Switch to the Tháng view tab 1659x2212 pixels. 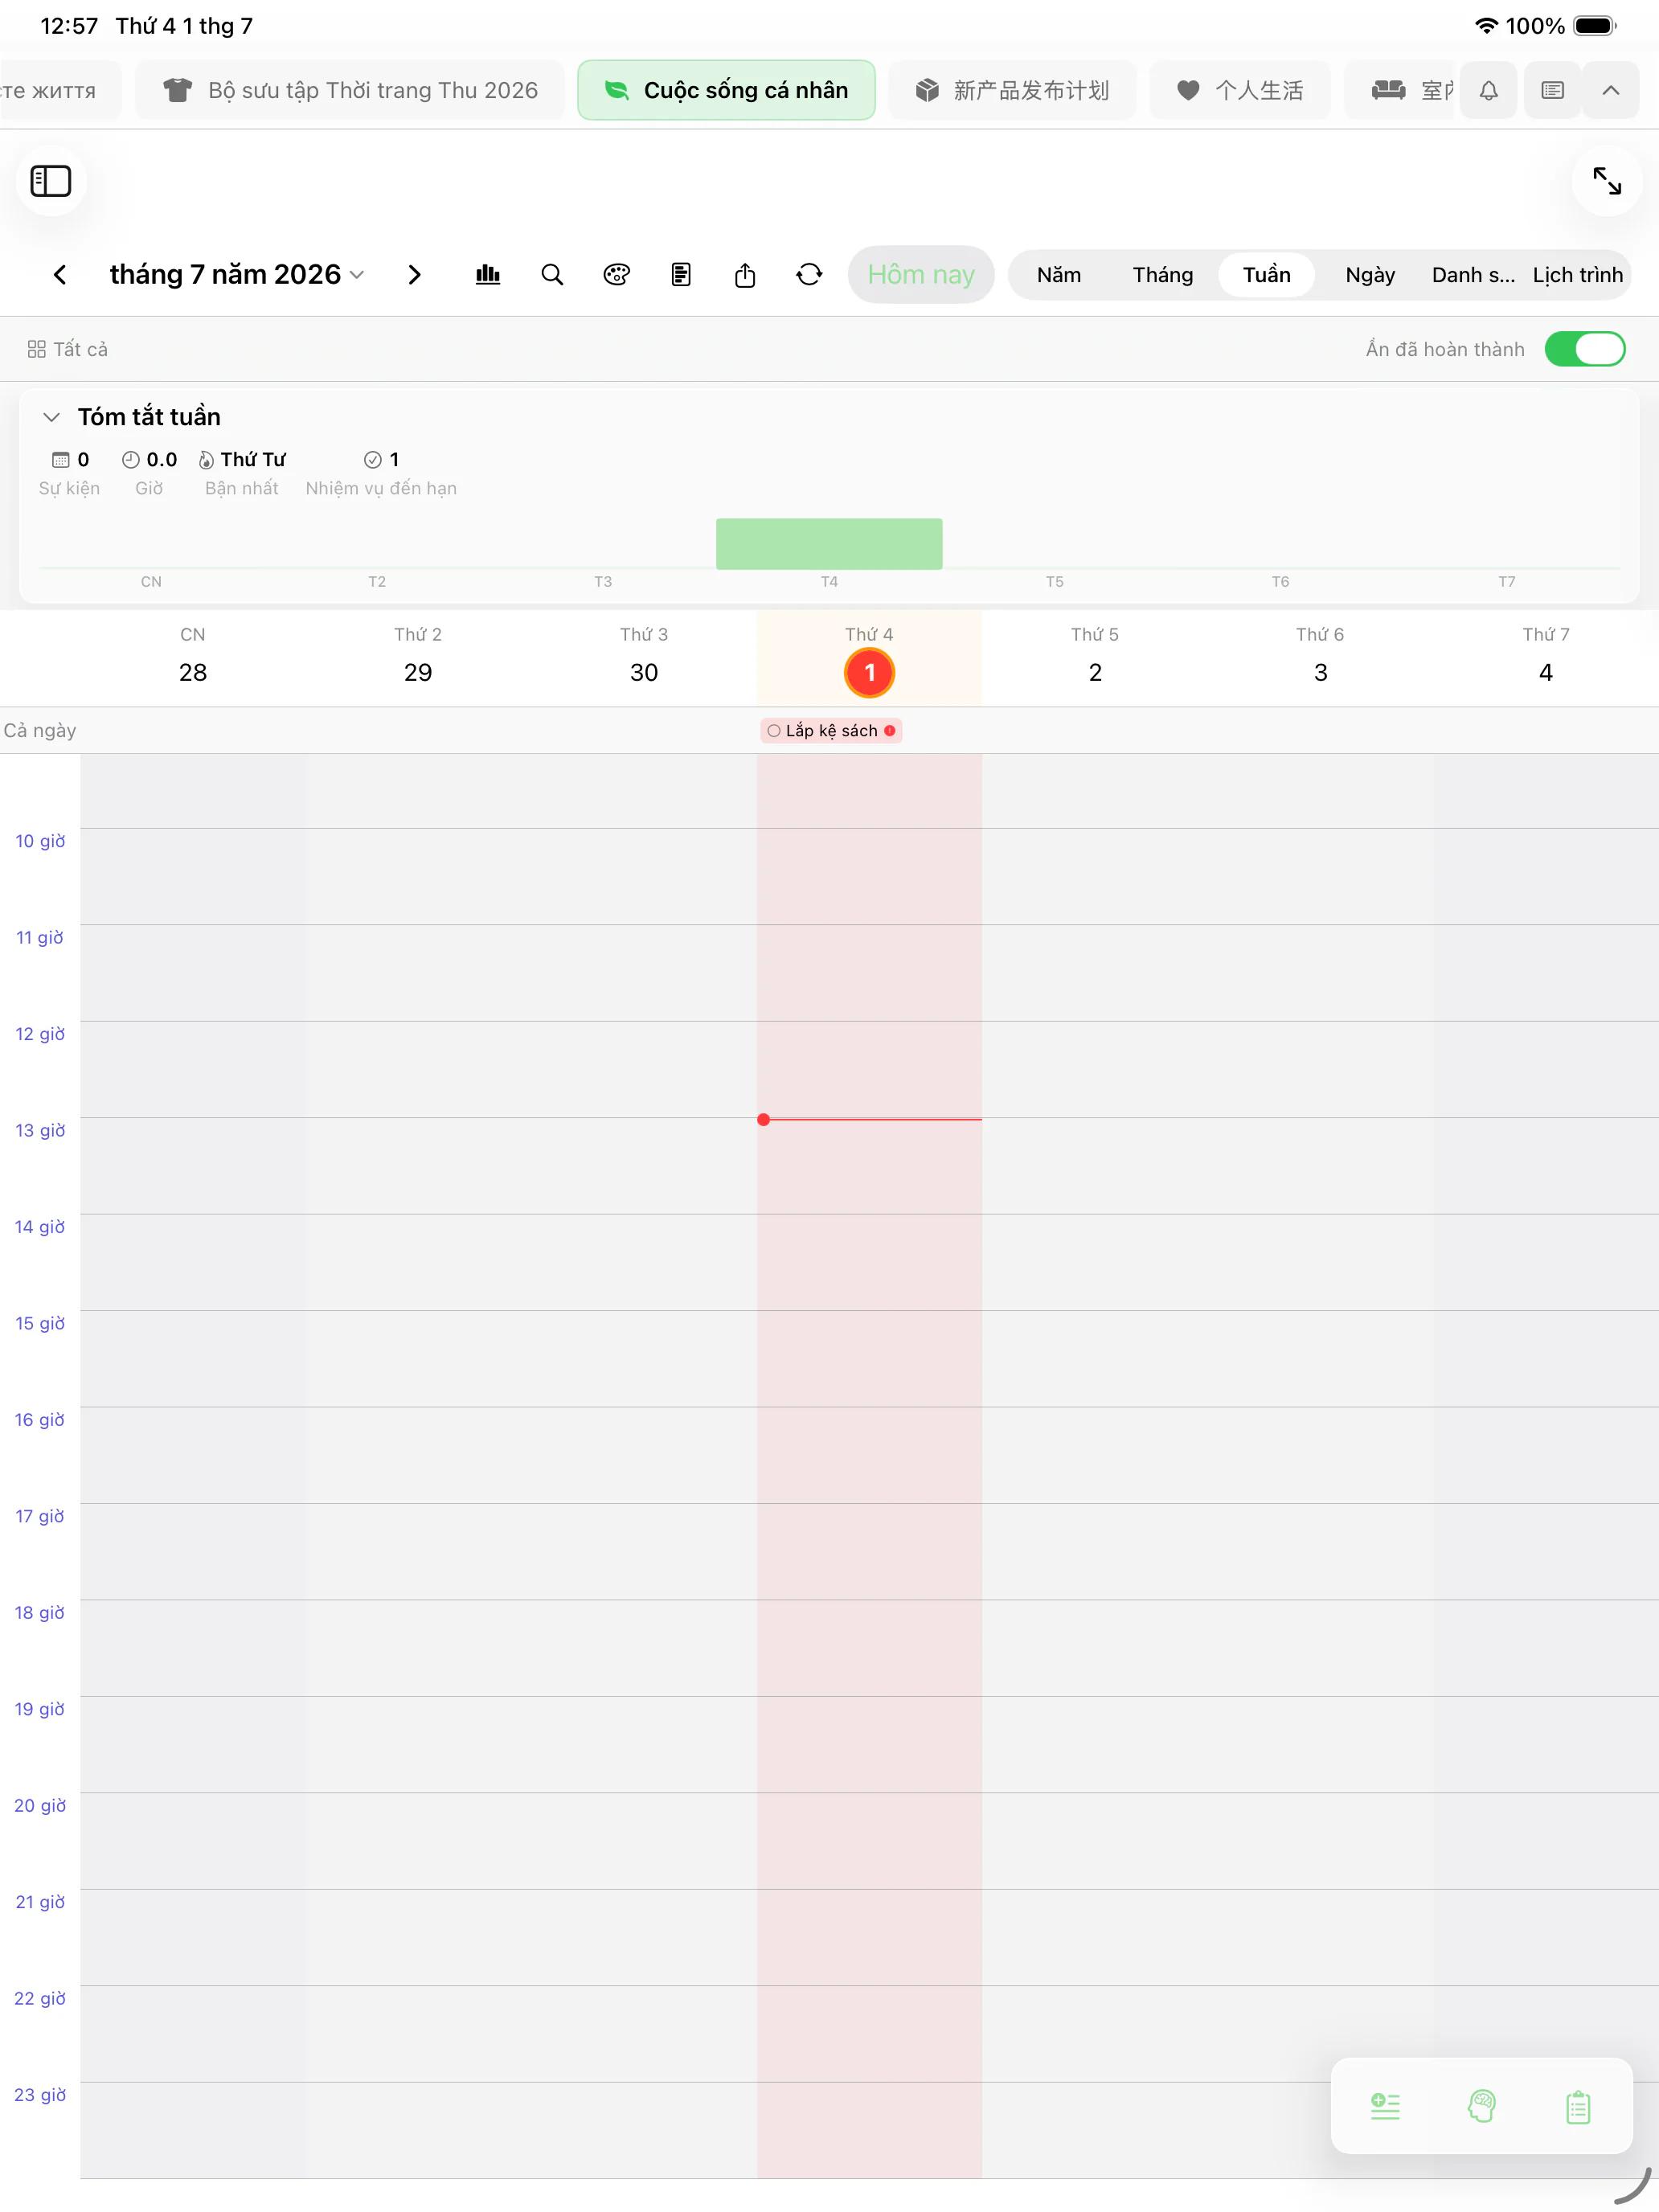pyautogui.click(x=1162, y=274)
